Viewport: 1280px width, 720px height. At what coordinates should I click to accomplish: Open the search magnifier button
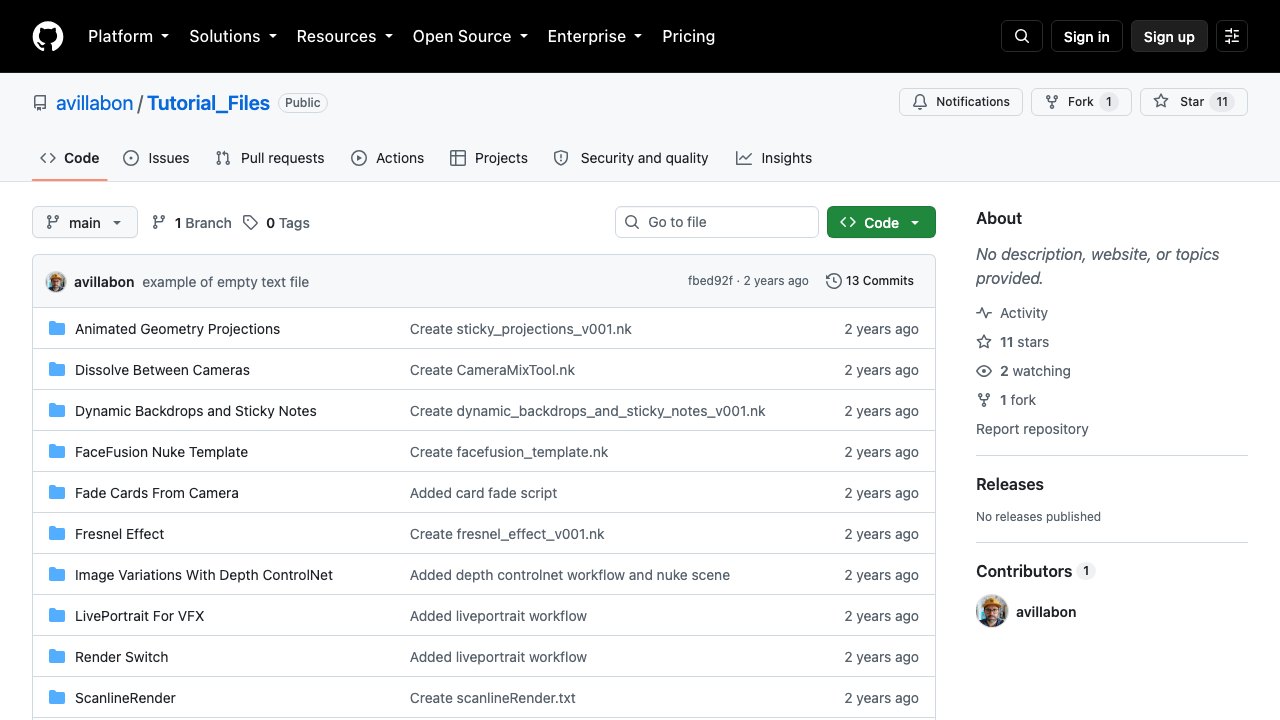(x=1022, y=36)
